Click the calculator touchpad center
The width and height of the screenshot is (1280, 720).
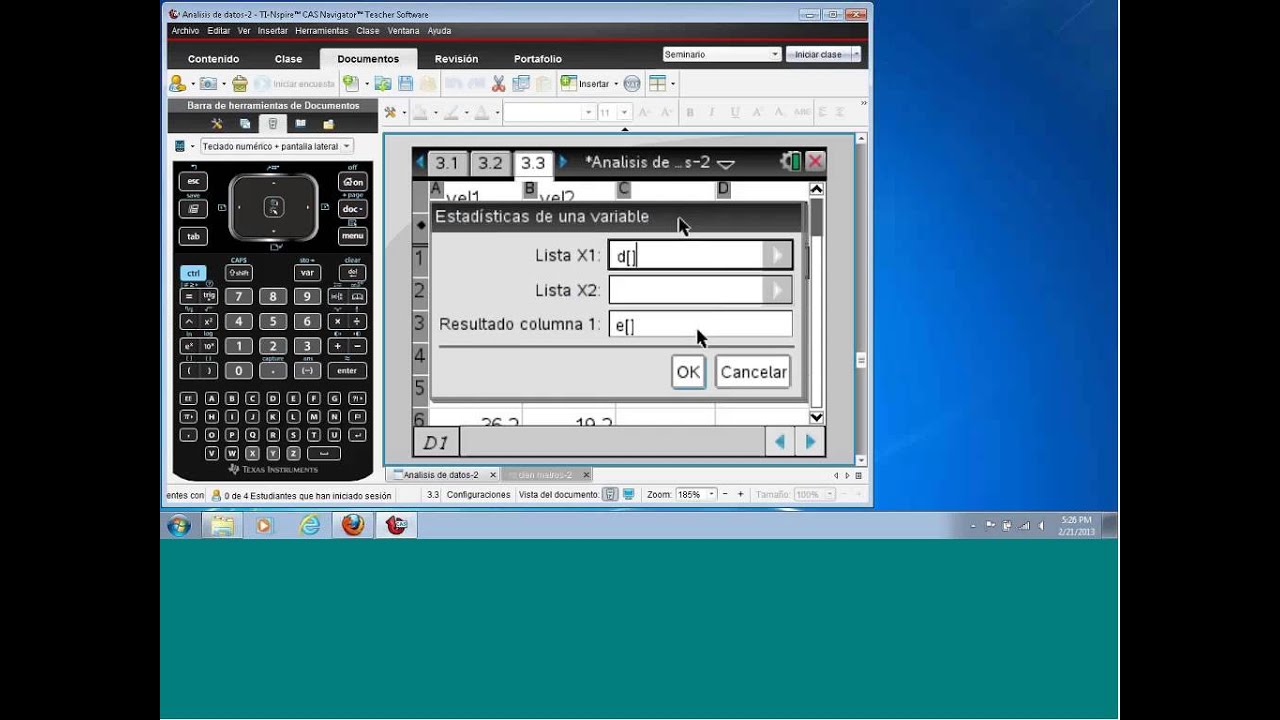pos(273,207)
